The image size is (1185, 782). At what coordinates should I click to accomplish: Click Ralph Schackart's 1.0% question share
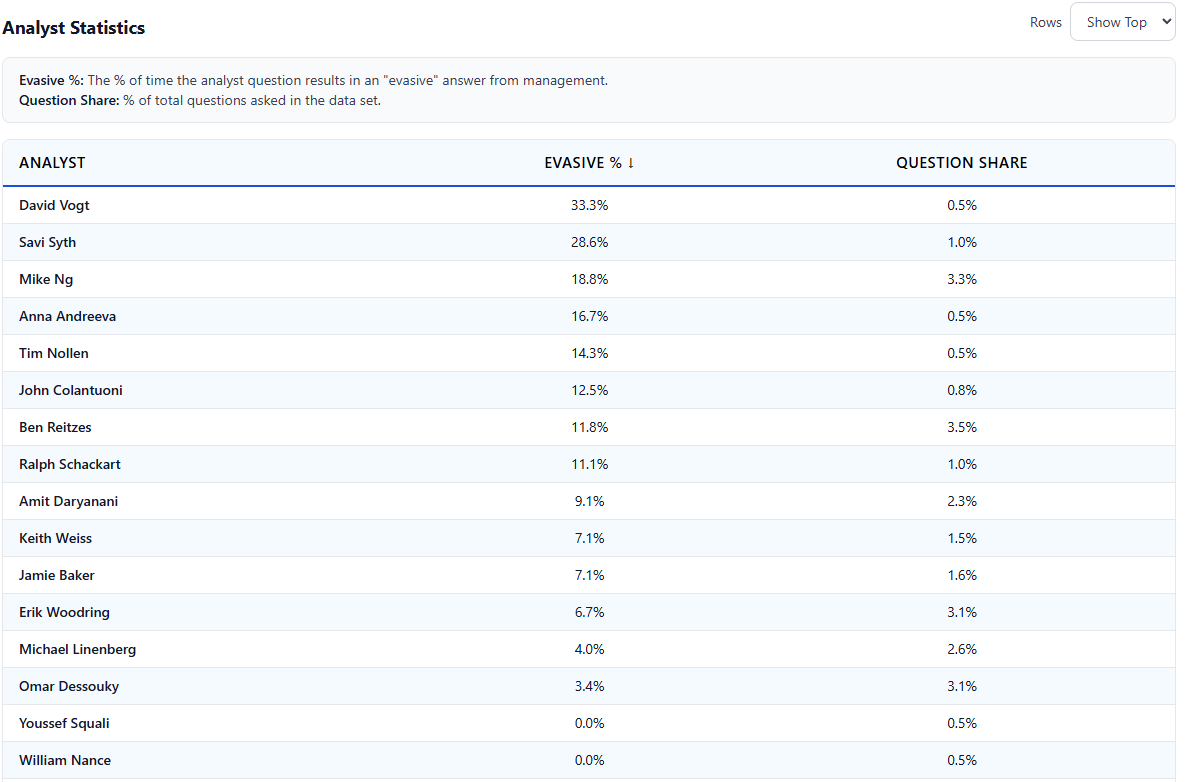click(962, 465)
